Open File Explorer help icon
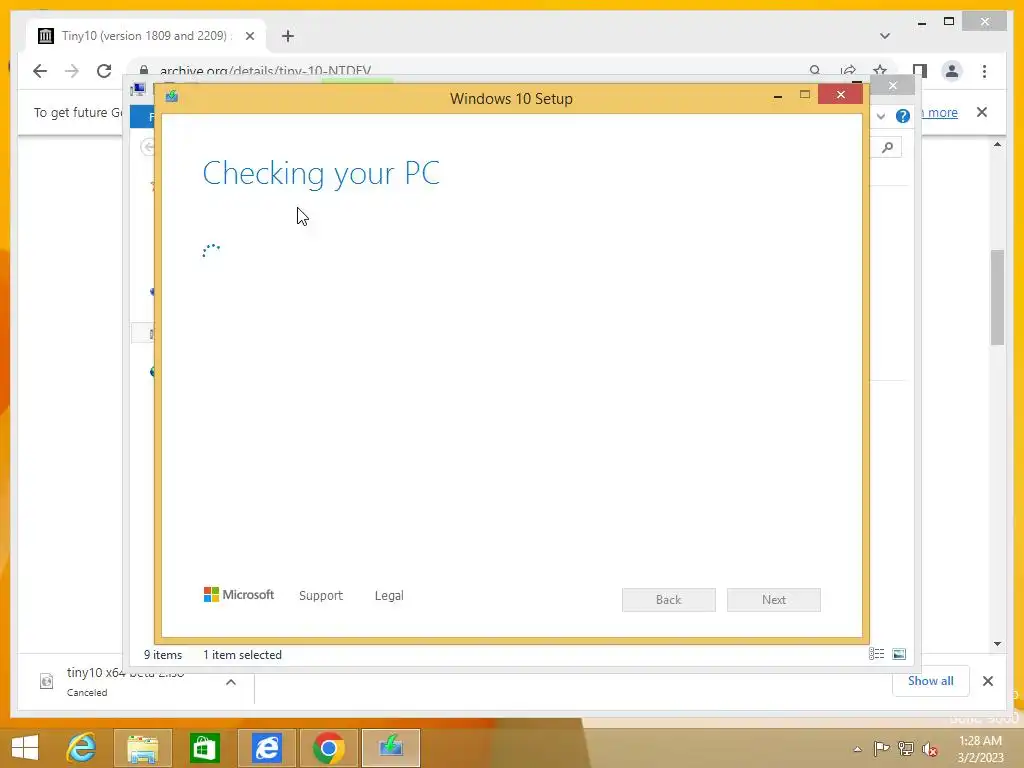This screenshot has height=768, width=1024. click(x=903, y=116)
